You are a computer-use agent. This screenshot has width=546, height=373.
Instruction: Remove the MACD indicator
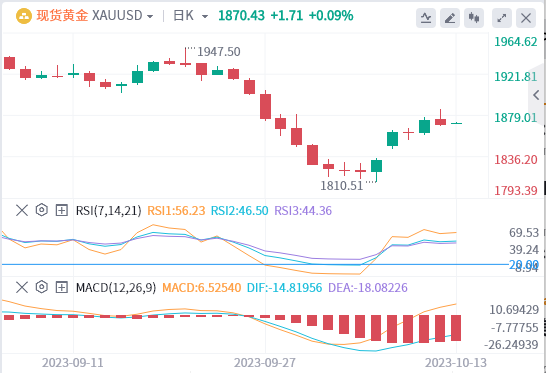[x=22, y=288]
